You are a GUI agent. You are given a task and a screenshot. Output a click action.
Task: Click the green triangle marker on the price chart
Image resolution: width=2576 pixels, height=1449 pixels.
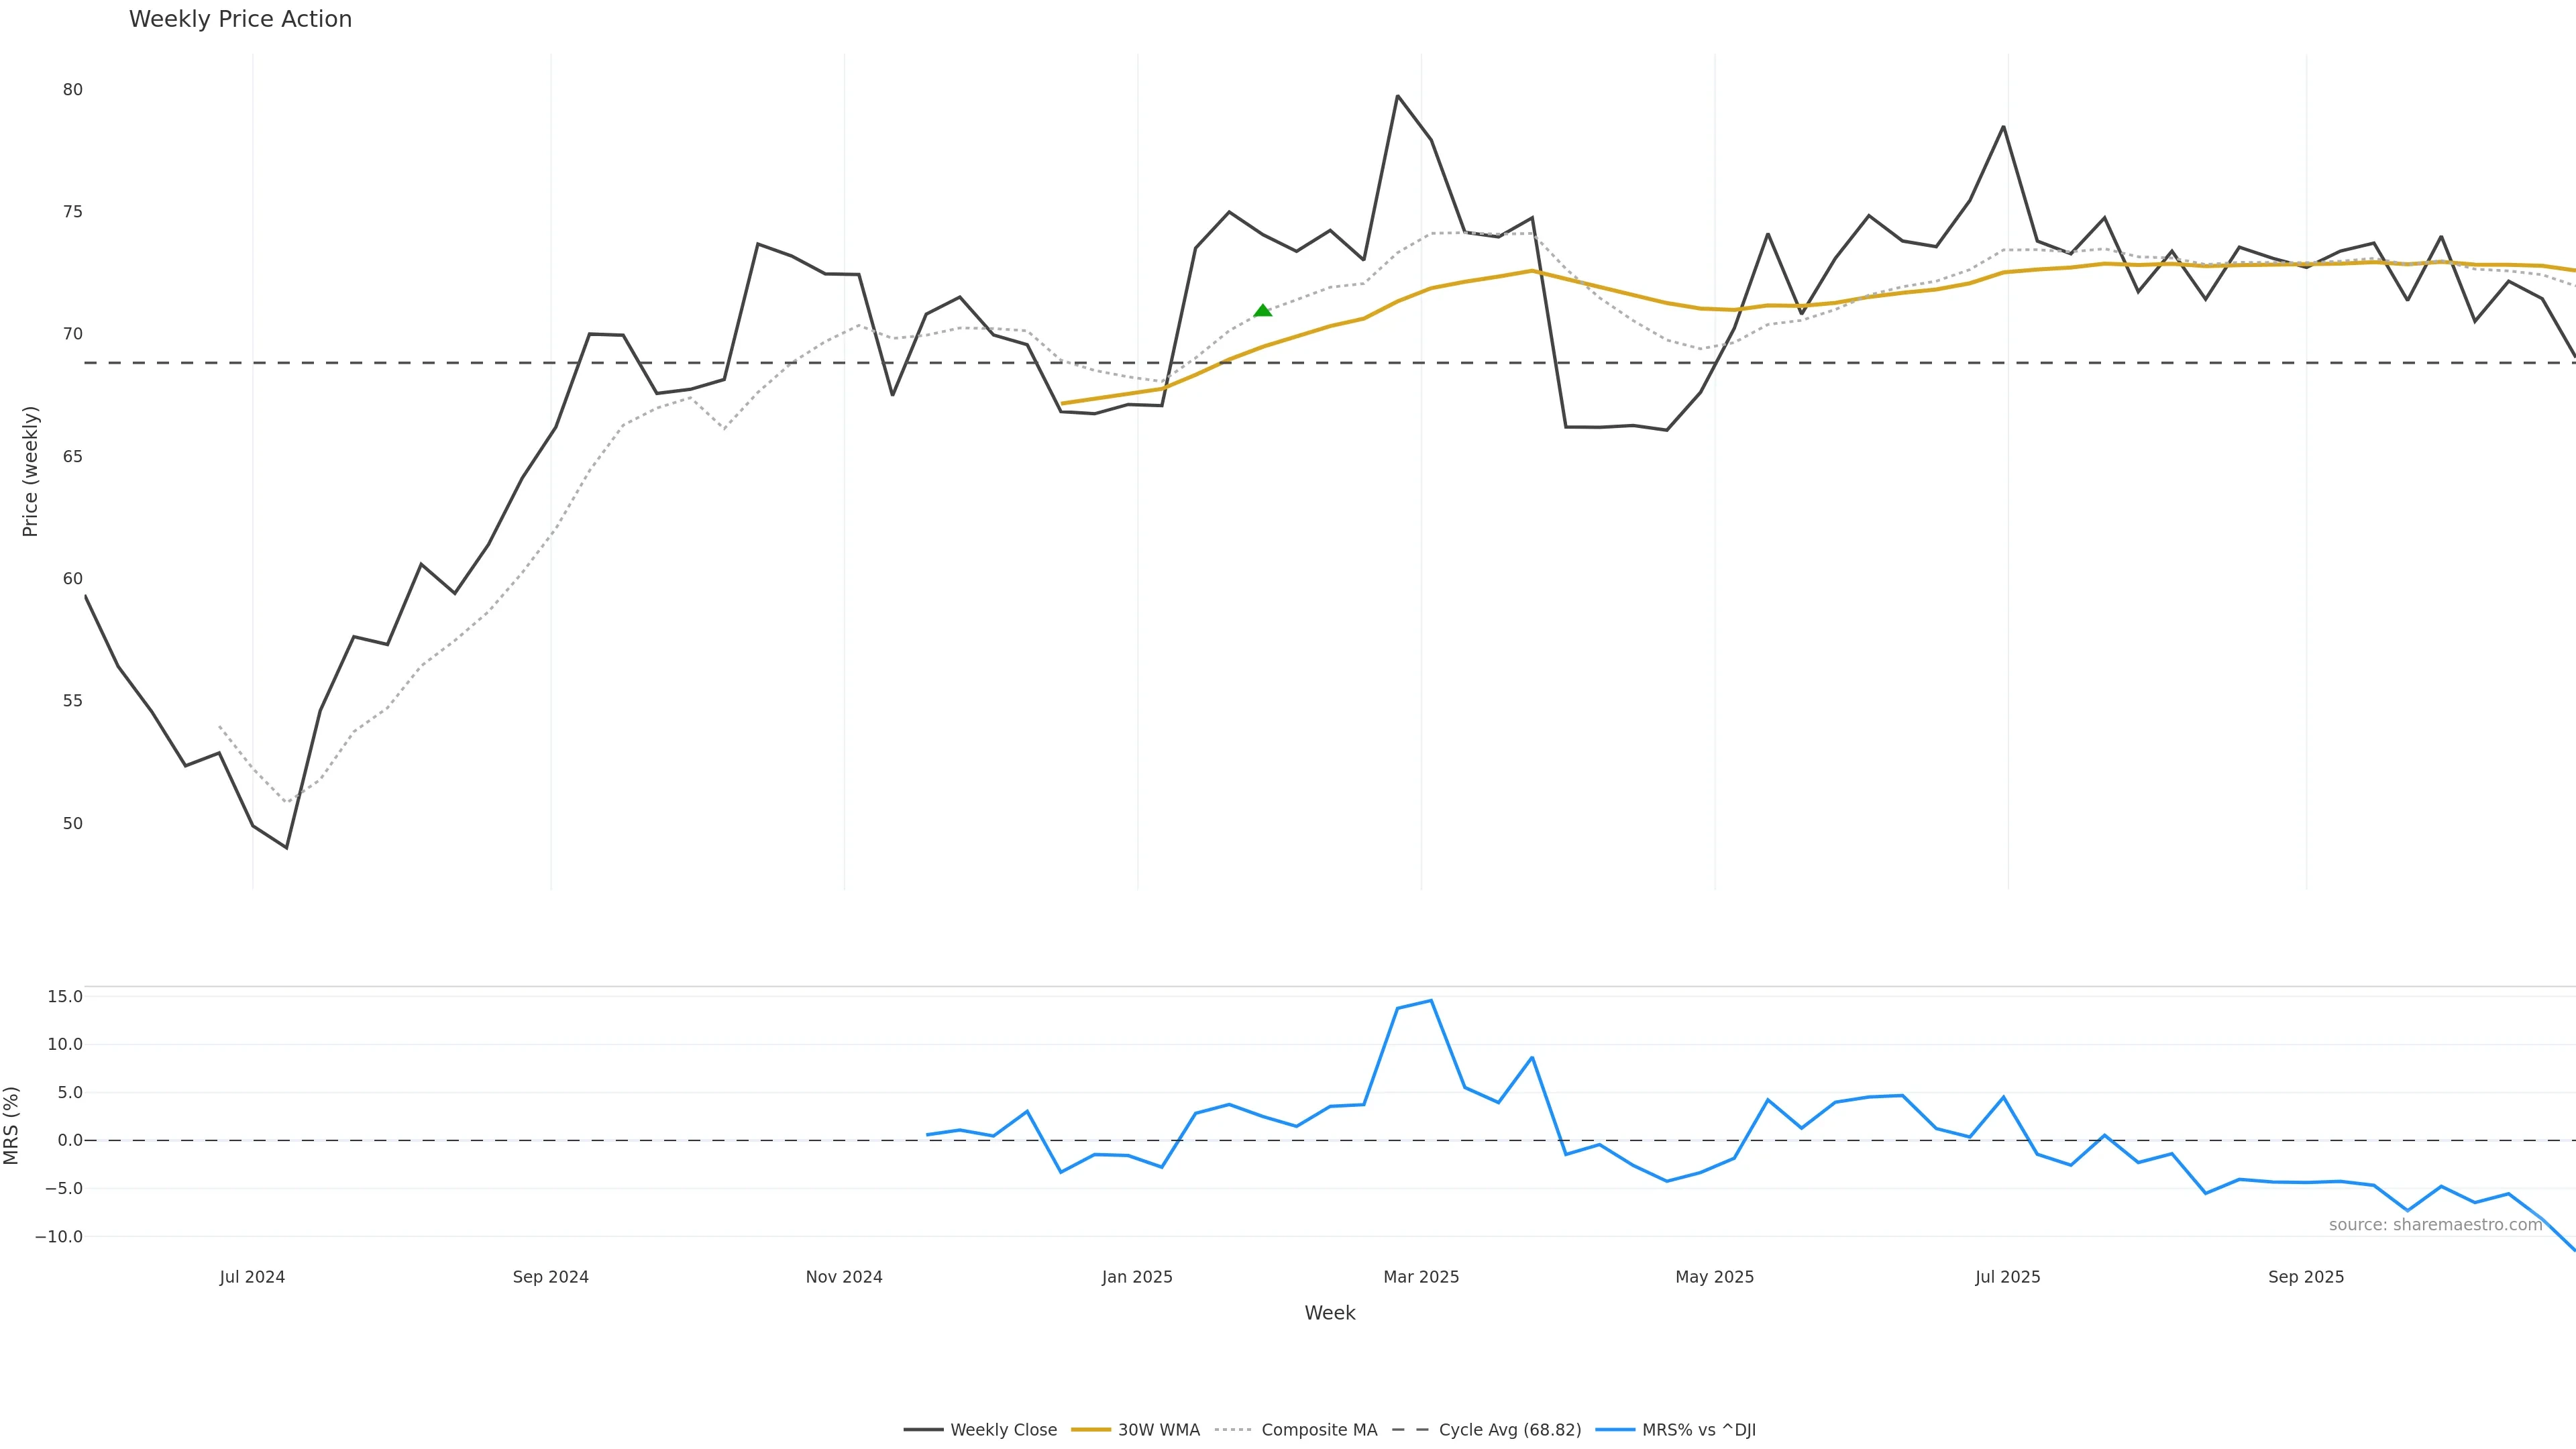coord(1262,311)
